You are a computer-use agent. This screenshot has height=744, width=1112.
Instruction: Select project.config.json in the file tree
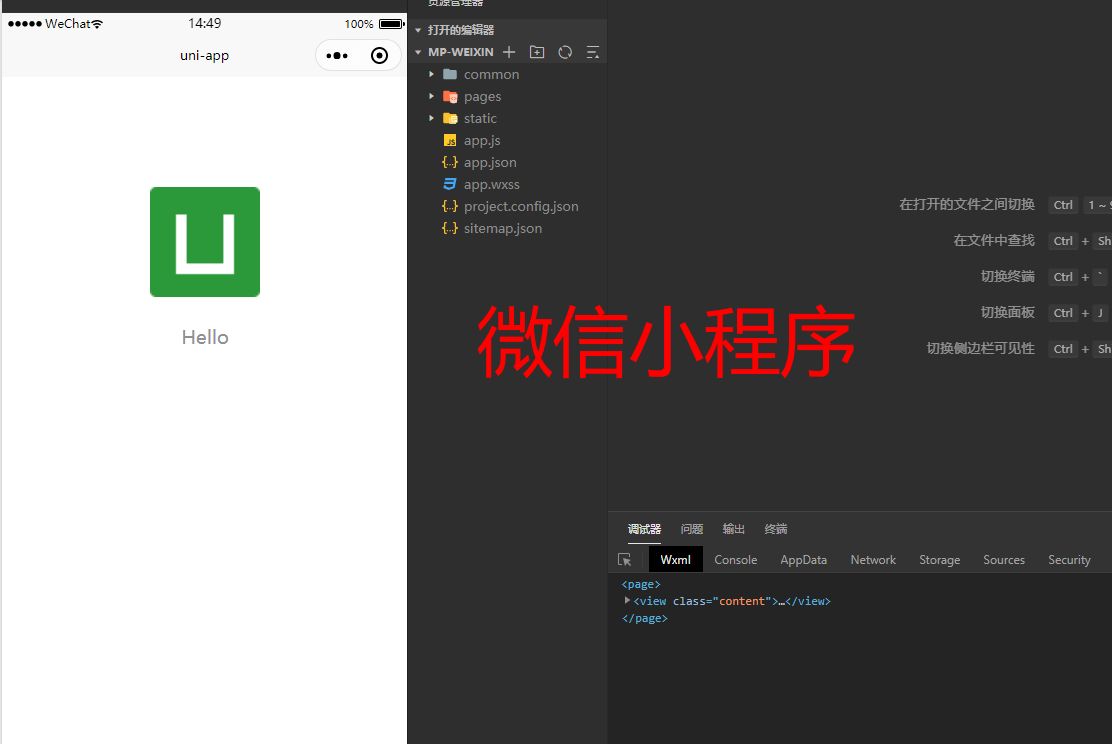(x=521, y=206)
